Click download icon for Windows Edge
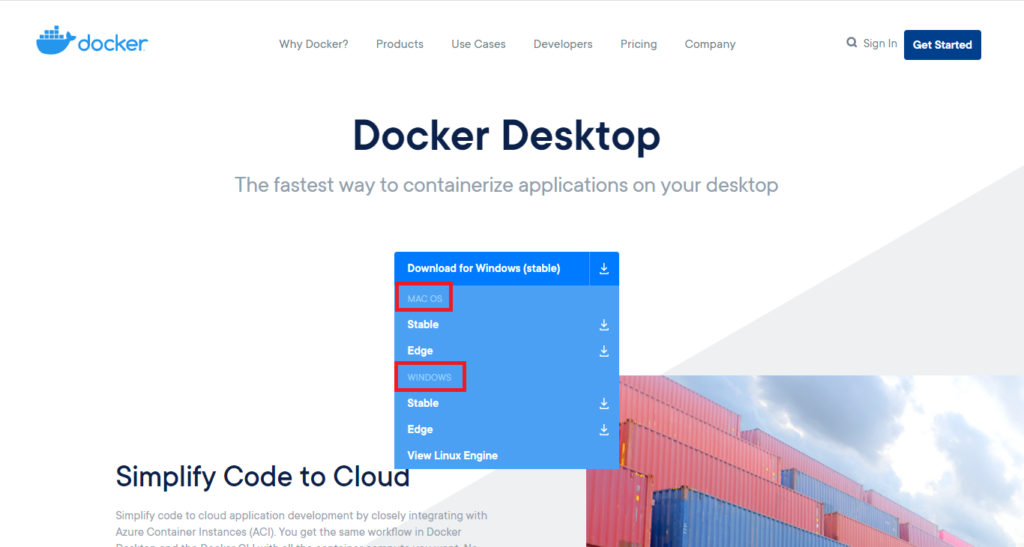1024x547 pixels. pos(604,430)
